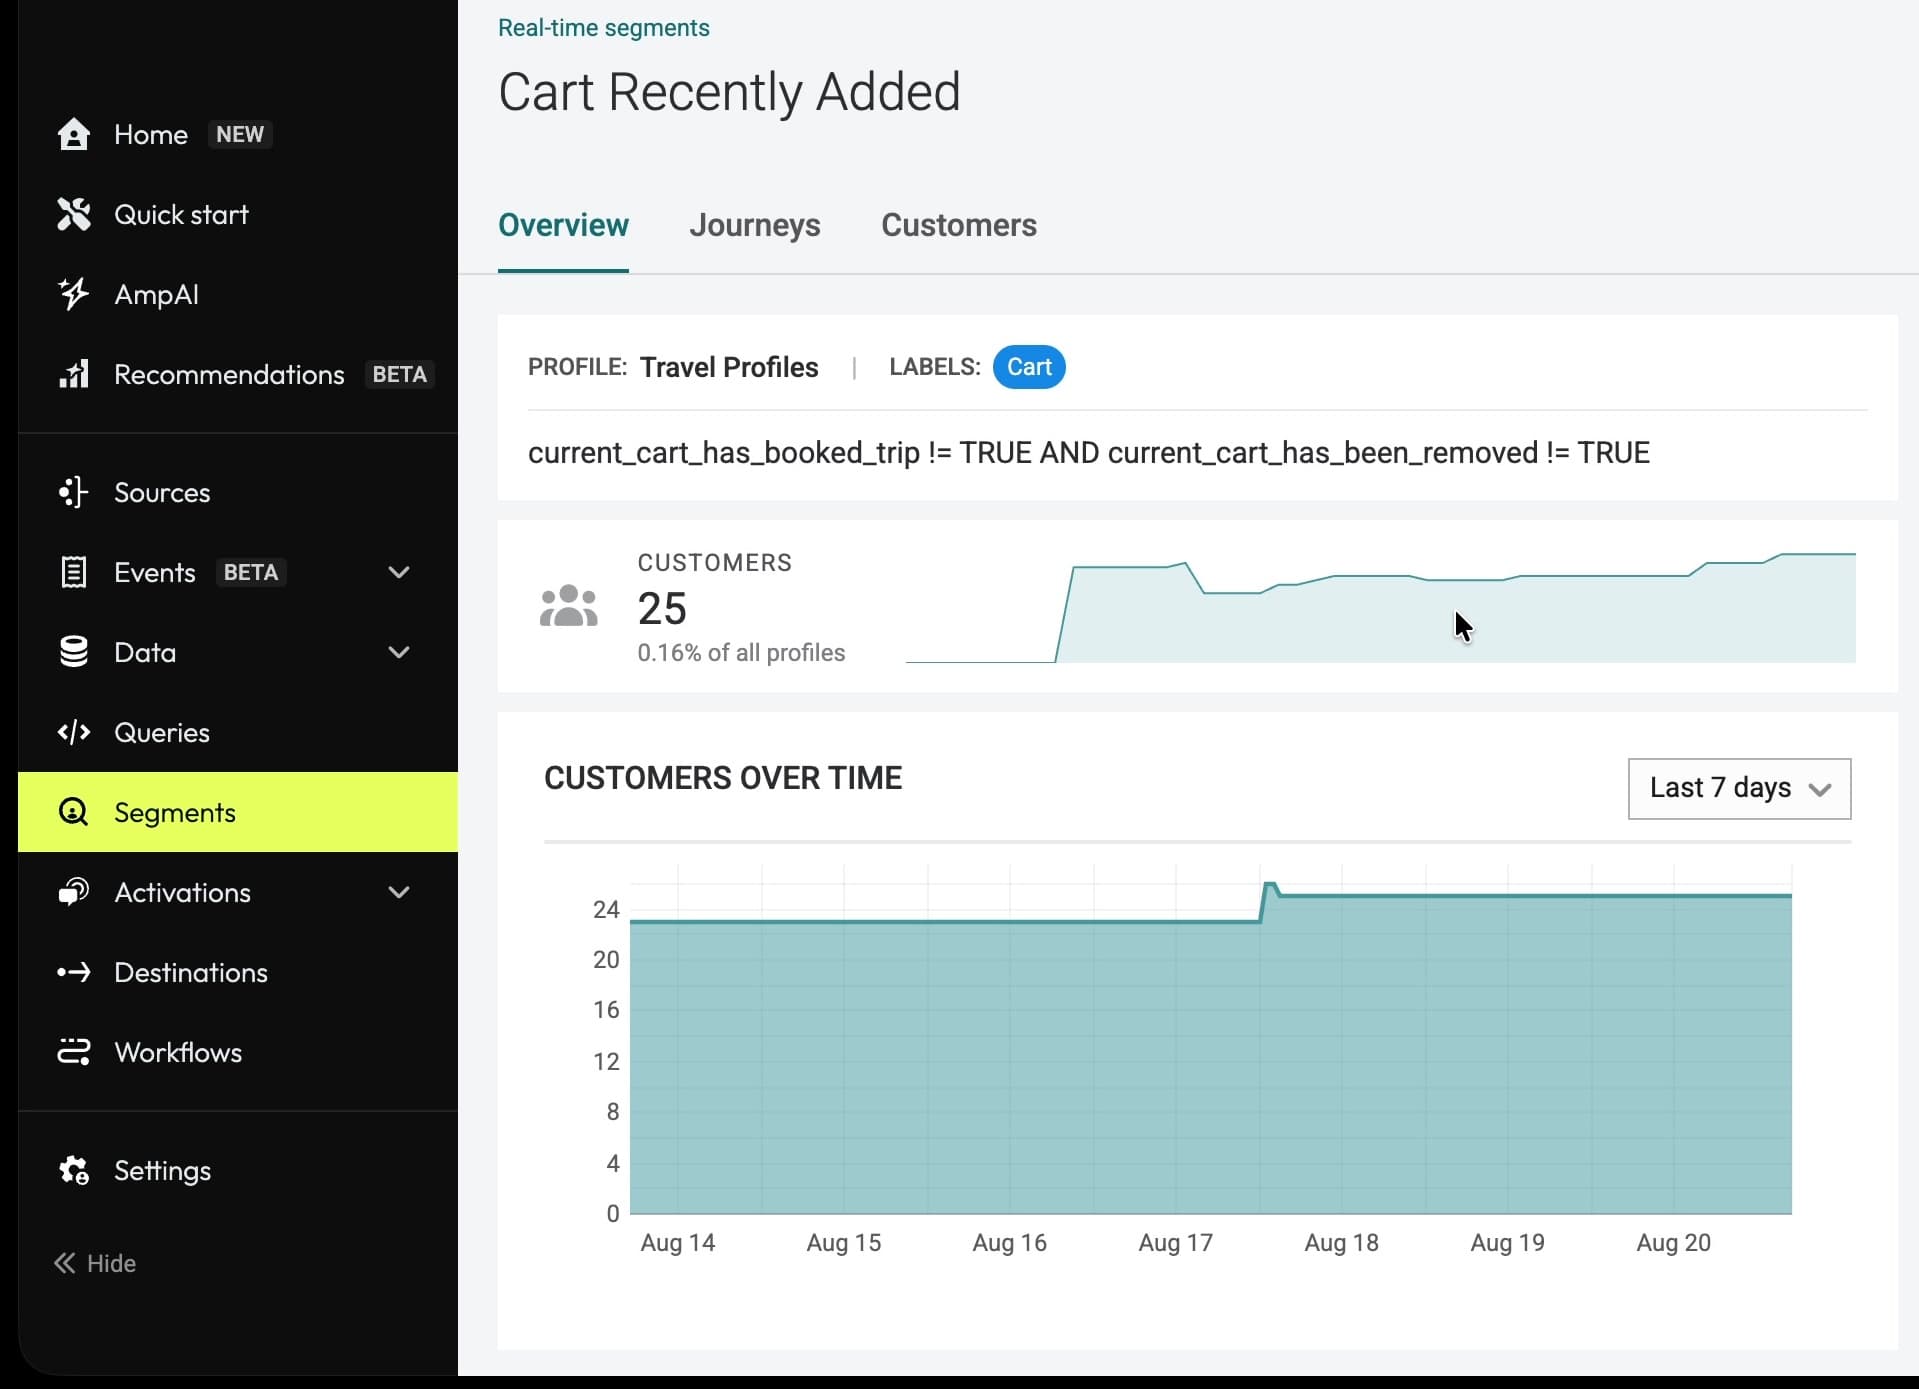Click the 0.16% of all profiles text
Image resolution: width=1919 pixels, height=1389 pixels.
pyautogui.click(x=741, y=653)
